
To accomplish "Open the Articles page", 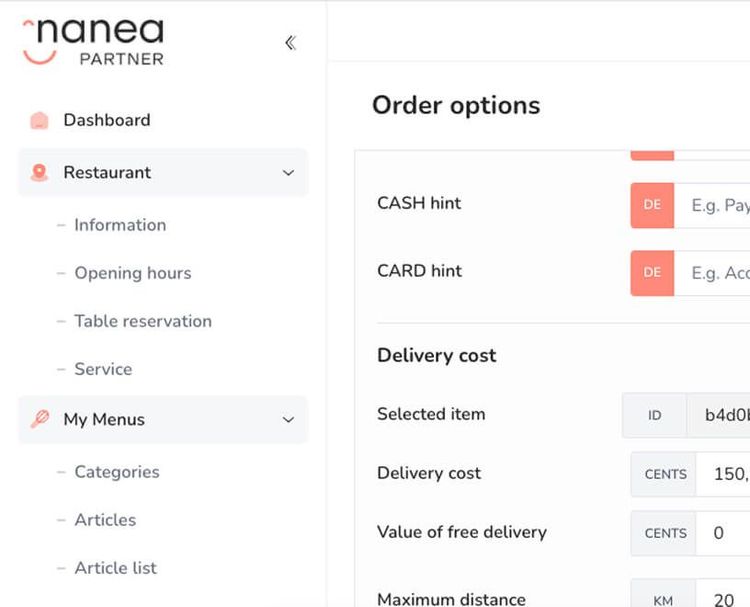I will point(105,520).
